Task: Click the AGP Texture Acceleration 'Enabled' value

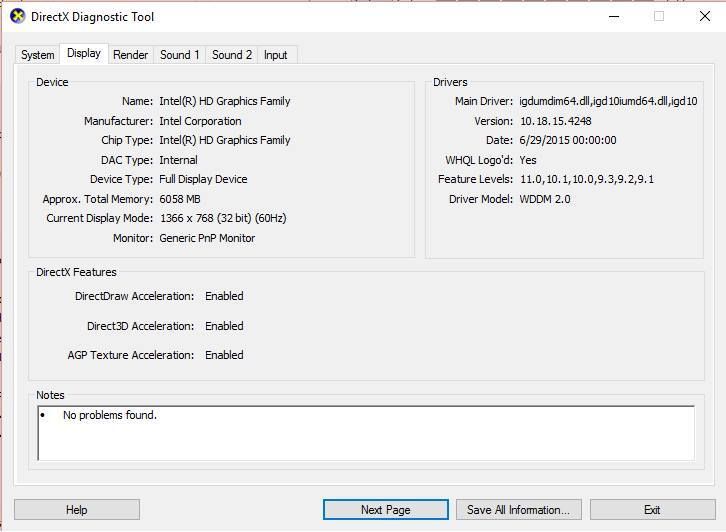Action: [x=224, y=355]
